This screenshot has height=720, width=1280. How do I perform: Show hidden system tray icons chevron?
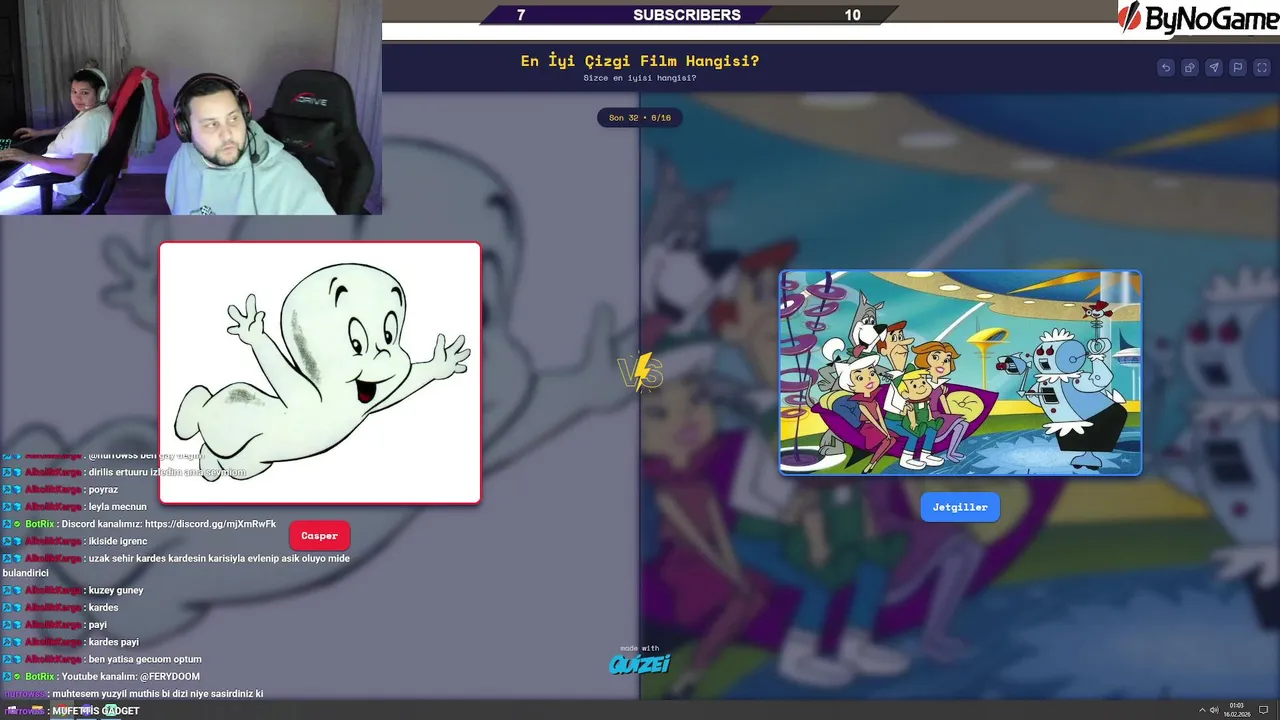point(1202,710)
